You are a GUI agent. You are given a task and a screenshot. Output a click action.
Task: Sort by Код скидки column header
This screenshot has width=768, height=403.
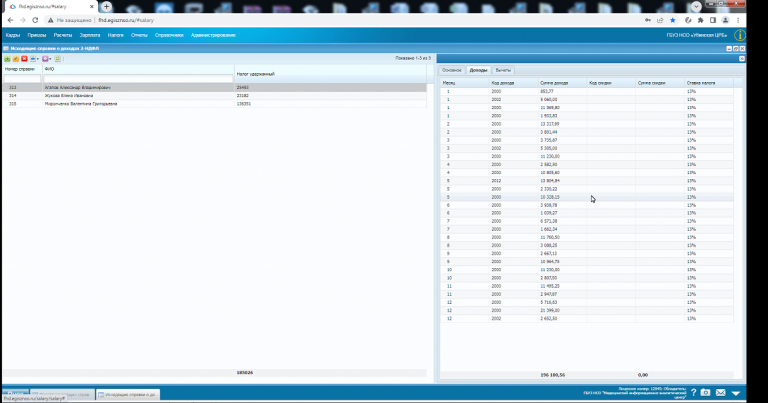611,83
